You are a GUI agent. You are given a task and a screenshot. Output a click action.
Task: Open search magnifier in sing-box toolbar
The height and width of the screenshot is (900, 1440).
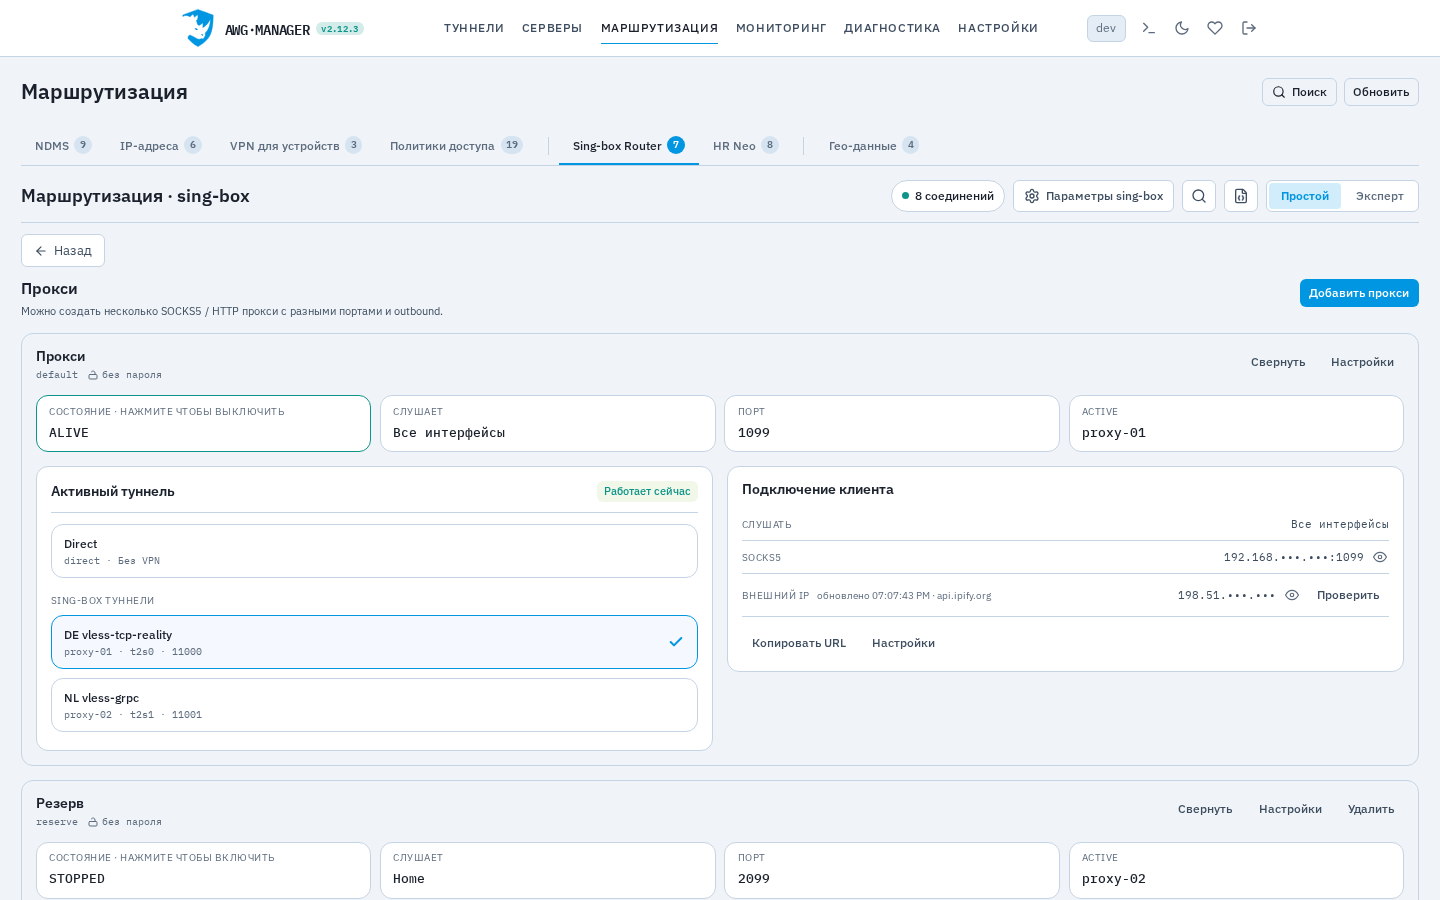click(1199, 196)
